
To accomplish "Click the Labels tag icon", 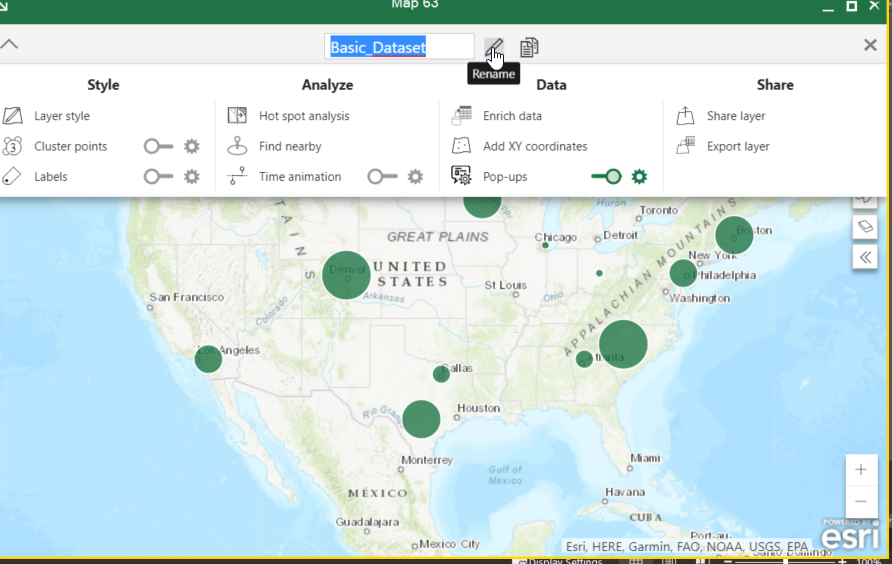I will [12, 176].
